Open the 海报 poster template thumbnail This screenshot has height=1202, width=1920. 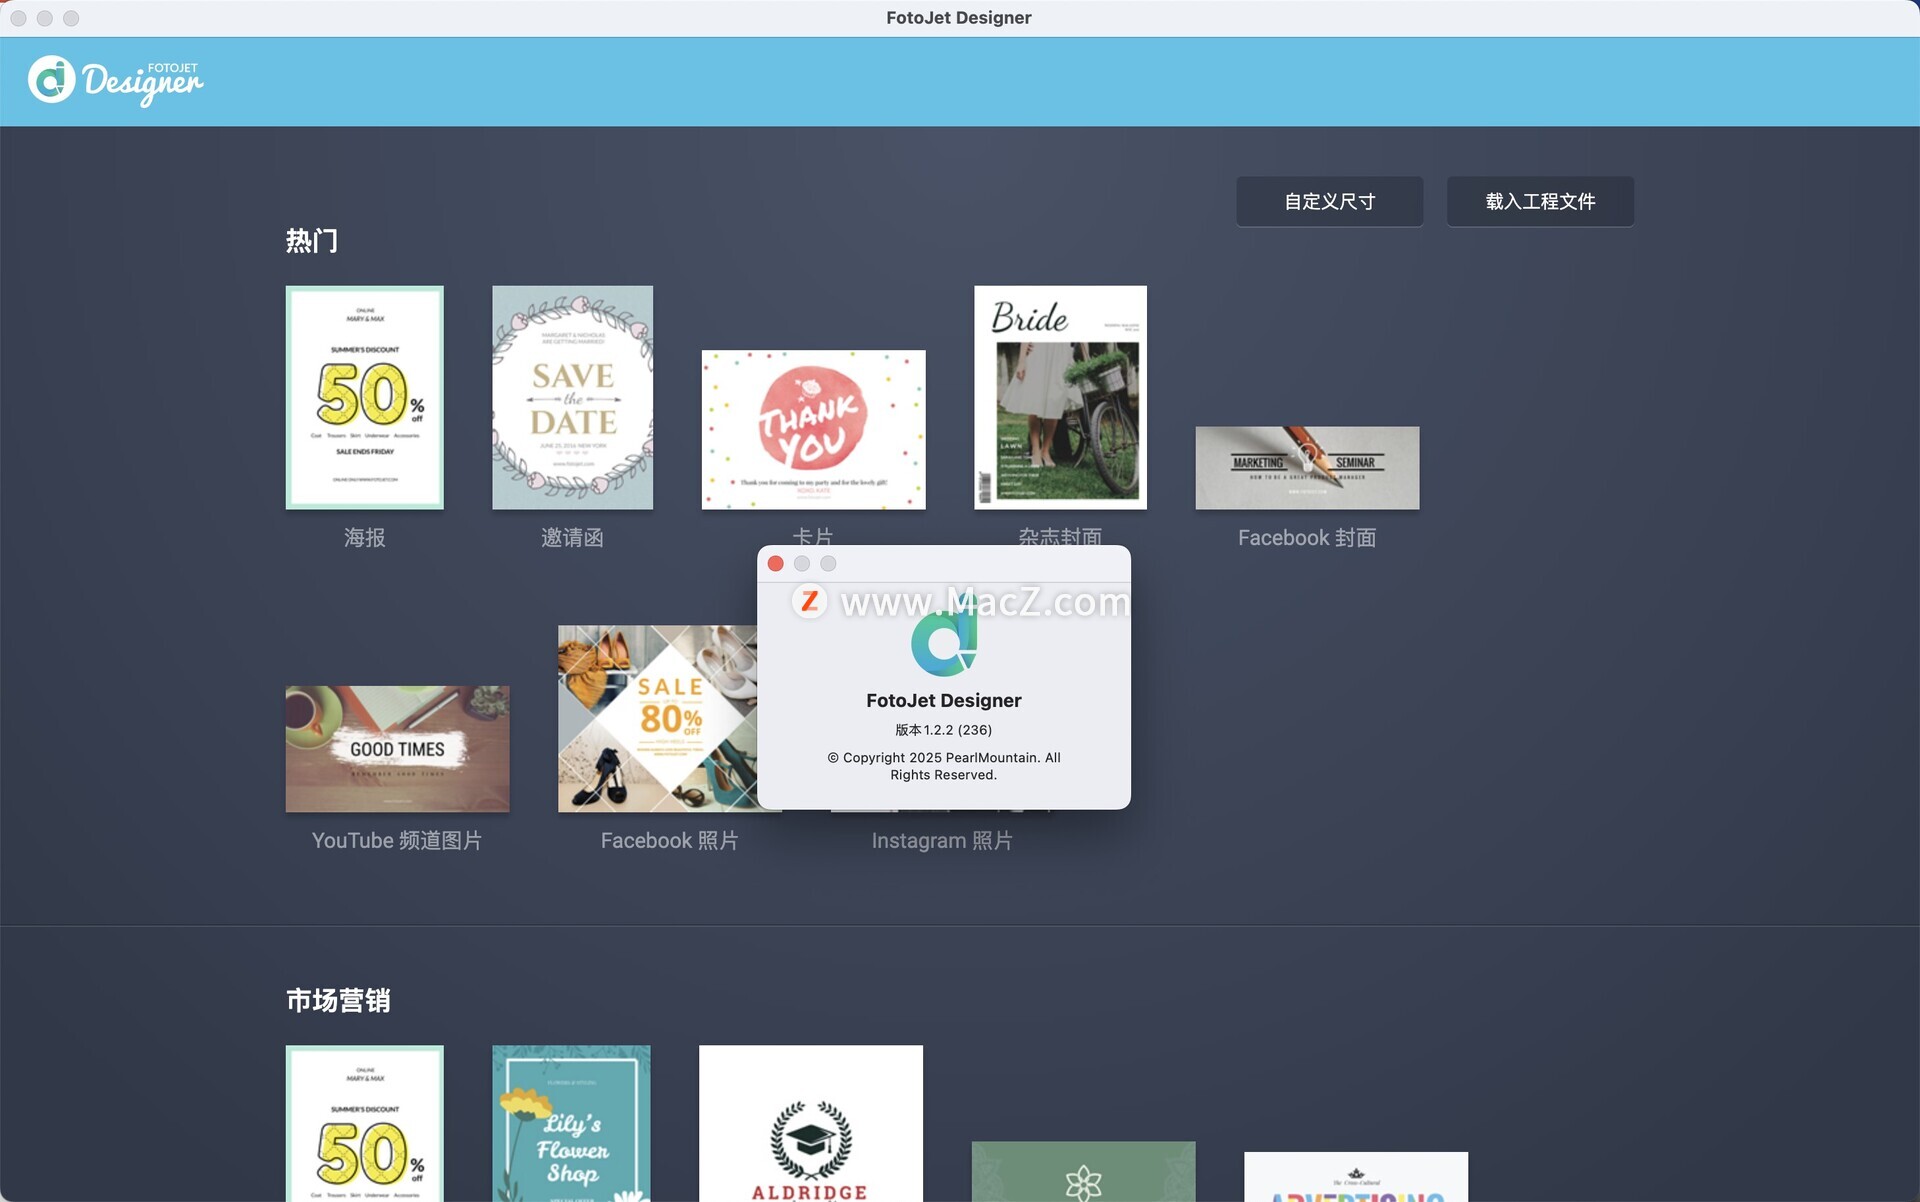pyautogui.click(x=364, y=397)
